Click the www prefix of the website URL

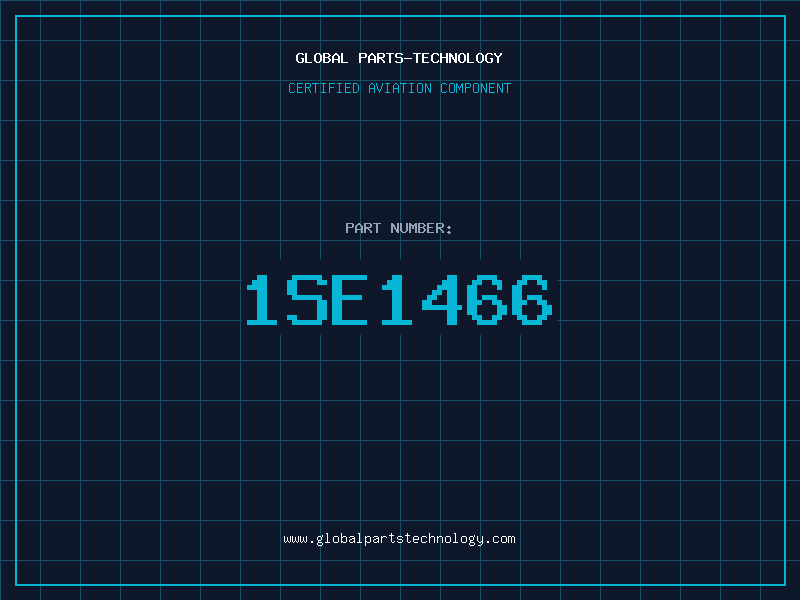pos(295,538)
